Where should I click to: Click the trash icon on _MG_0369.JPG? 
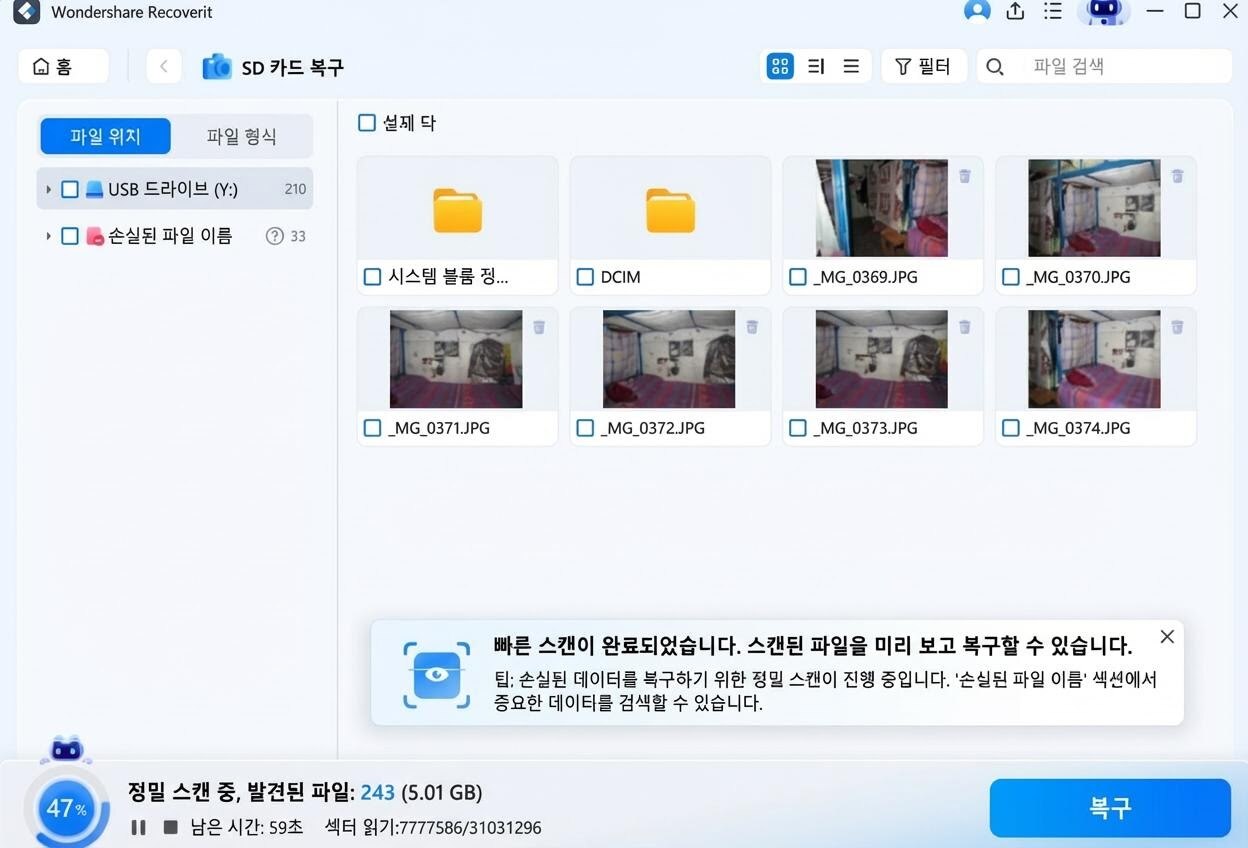coord(964,176)
